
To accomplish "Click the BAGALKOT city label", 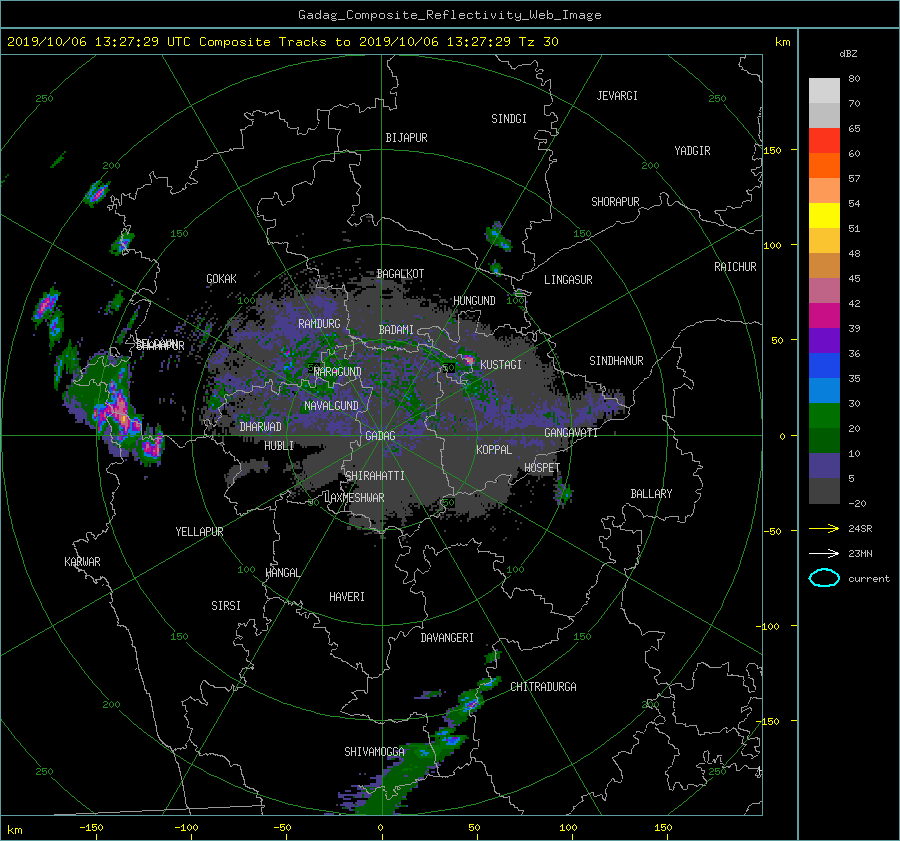I will click(x=400, y=274).
